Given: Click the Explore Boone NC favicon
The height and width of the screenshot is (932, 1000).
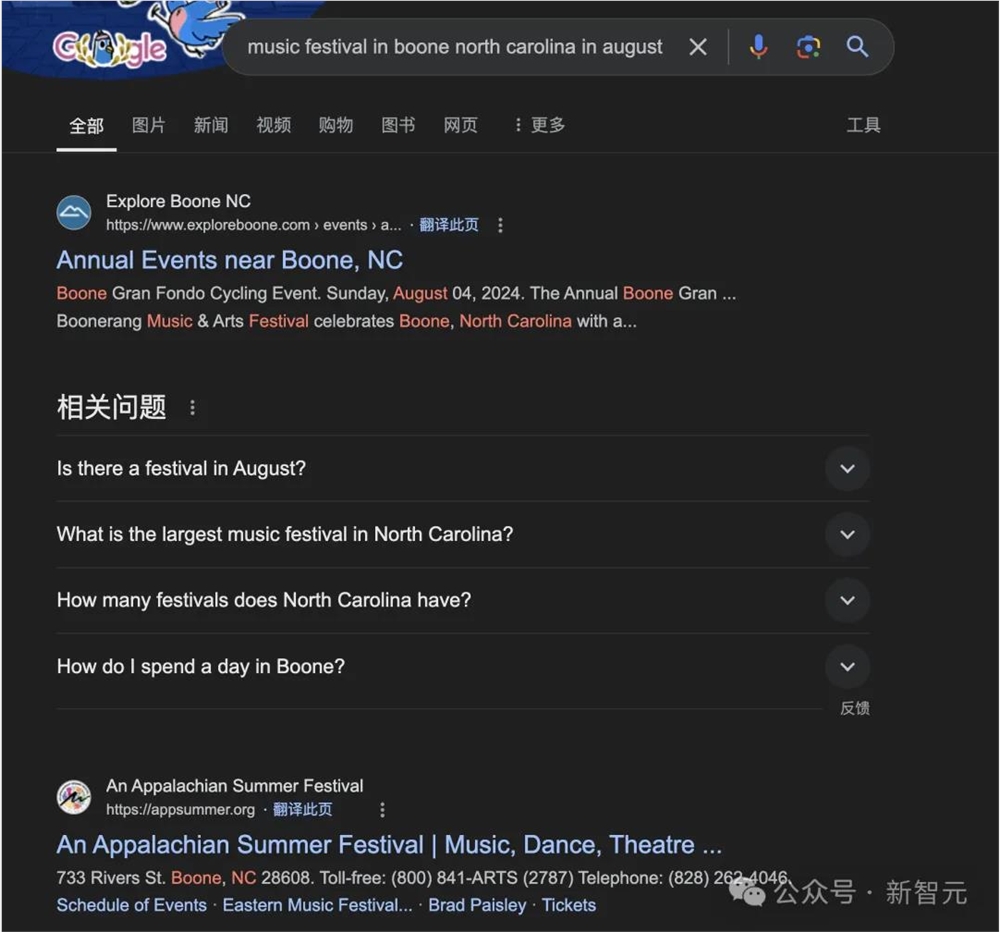Looking at the screenshot, I should (x=74, y=212).
